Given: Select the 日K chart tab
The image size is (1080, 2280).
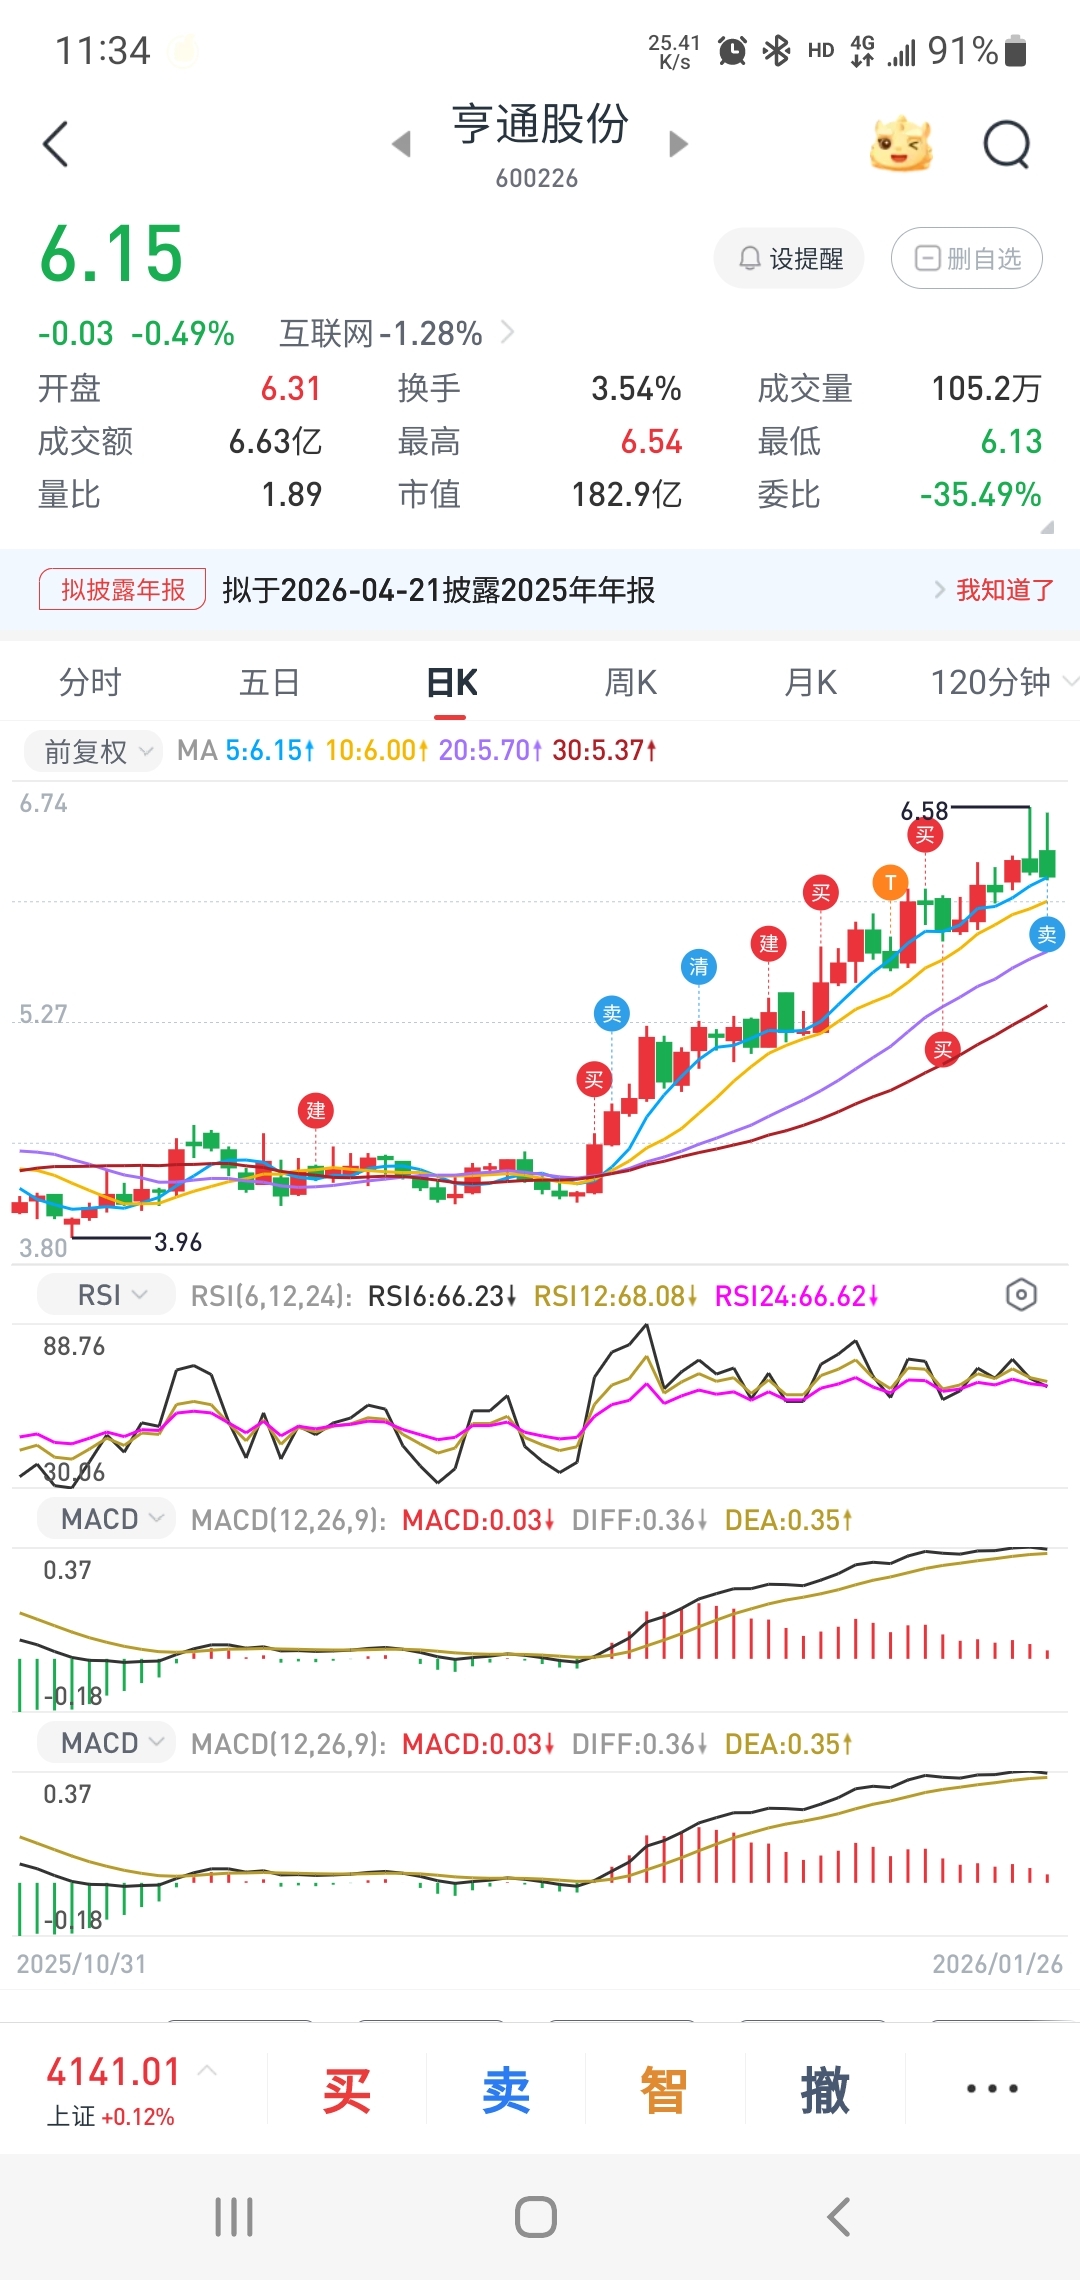Looking at the screenshot, I should (451, 682).
